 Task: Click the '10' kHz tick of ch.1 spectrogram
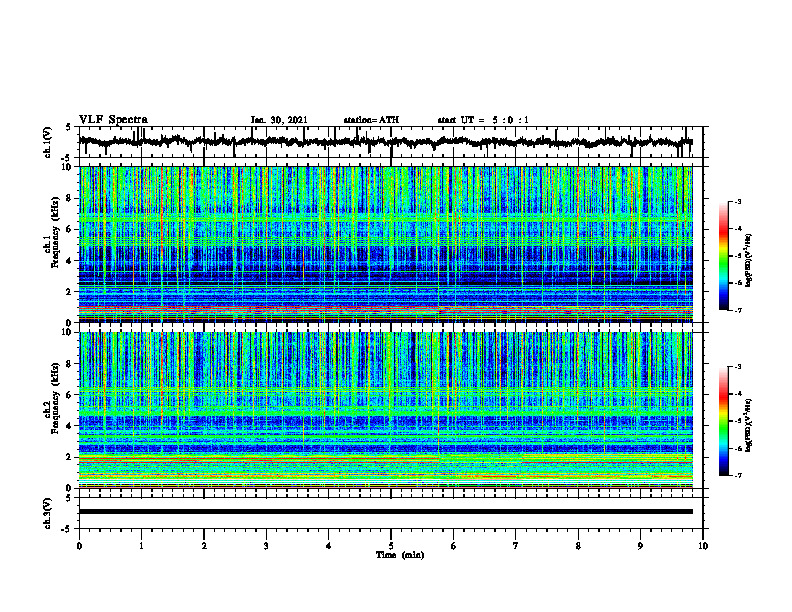click(69, 167)
